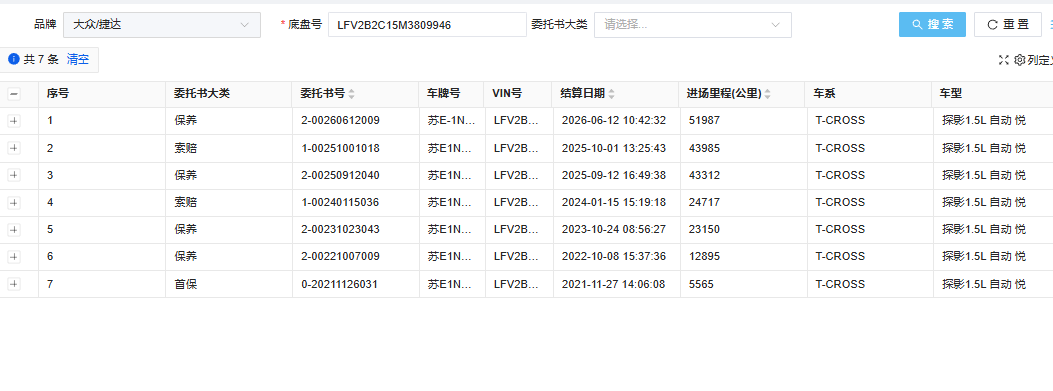Click 委托书号 cell 0-20211126031
The width and height of the screenshot is (1053, 391).
[340, 284]
